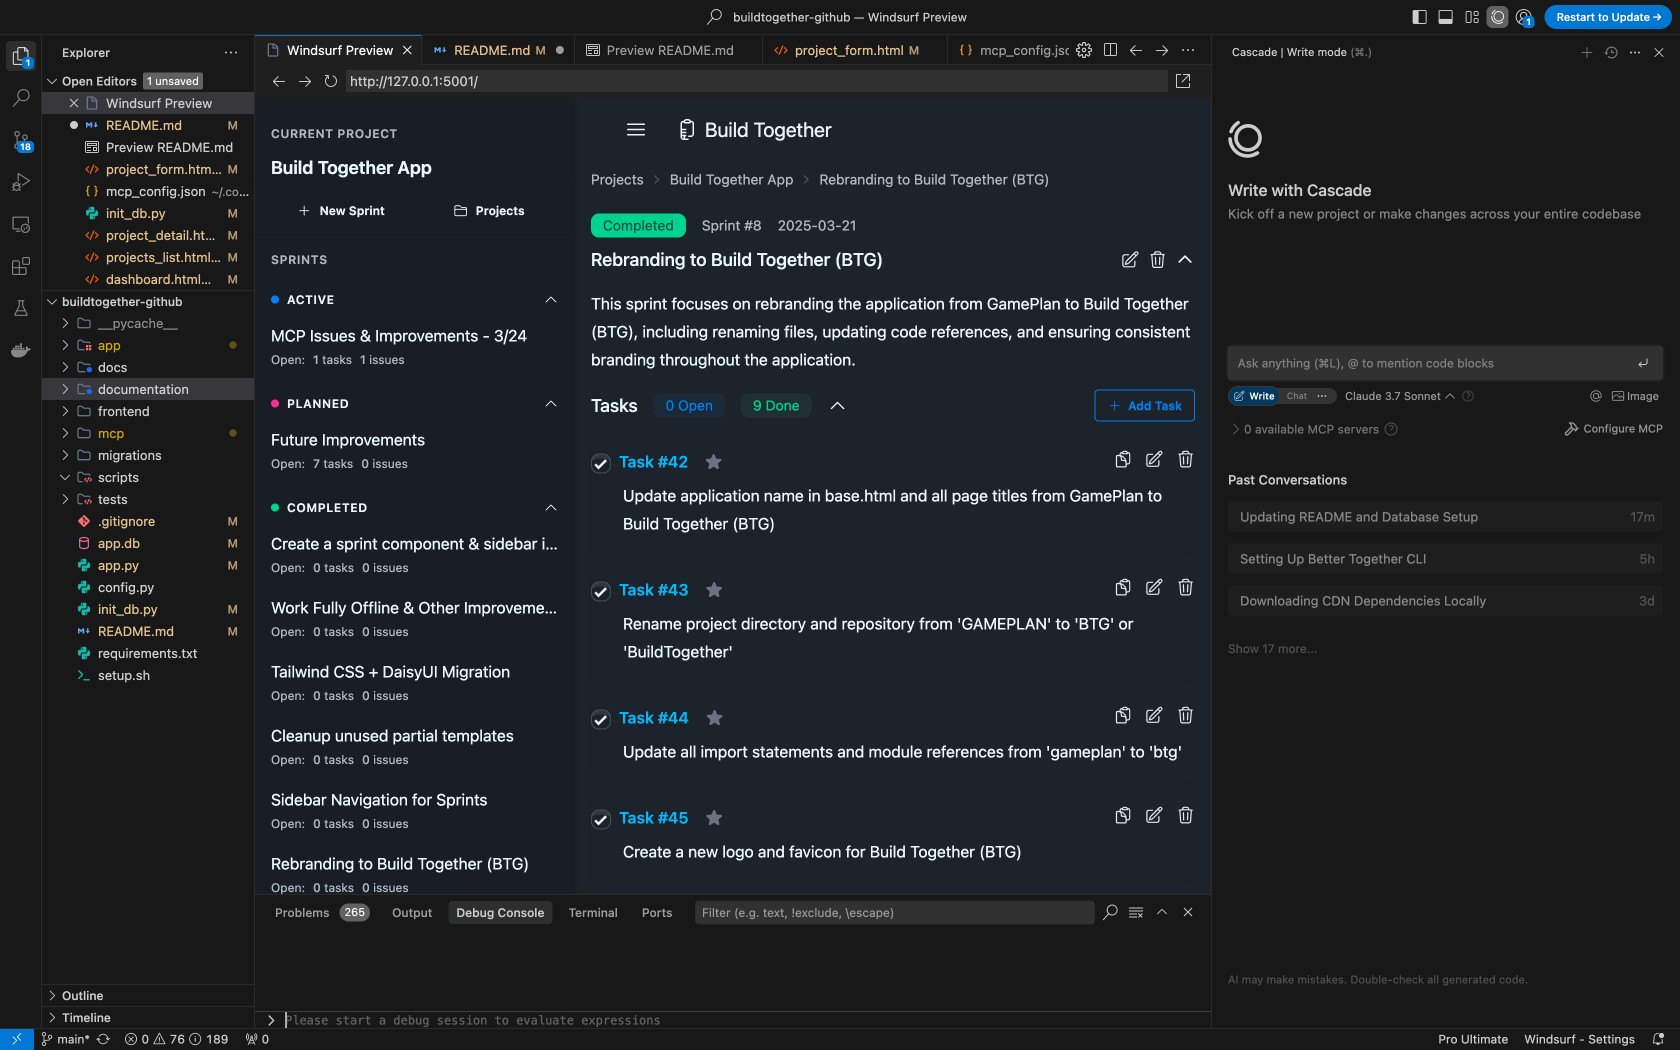
Task: Copy Task #45
Action: [x=1123, y=816]
